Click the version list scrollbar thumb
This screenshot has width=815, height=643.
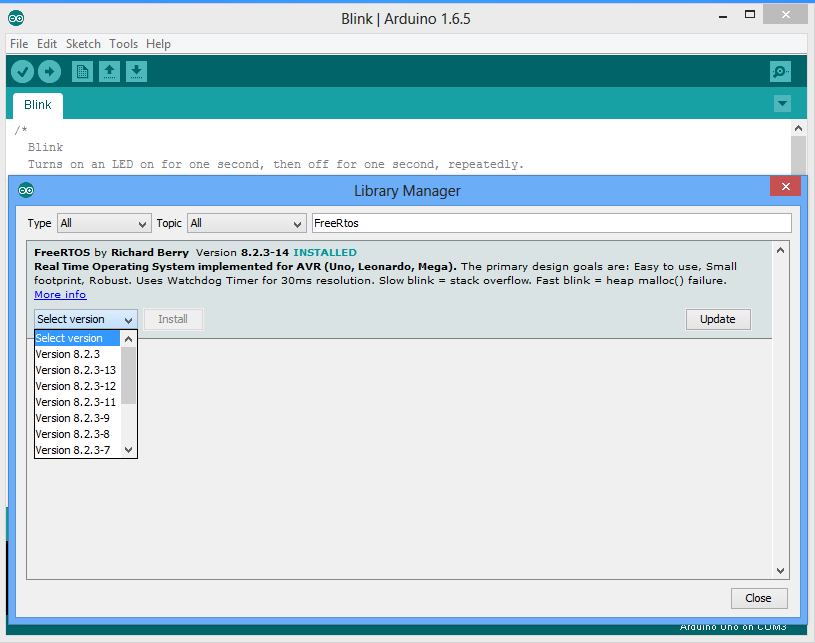128,375
